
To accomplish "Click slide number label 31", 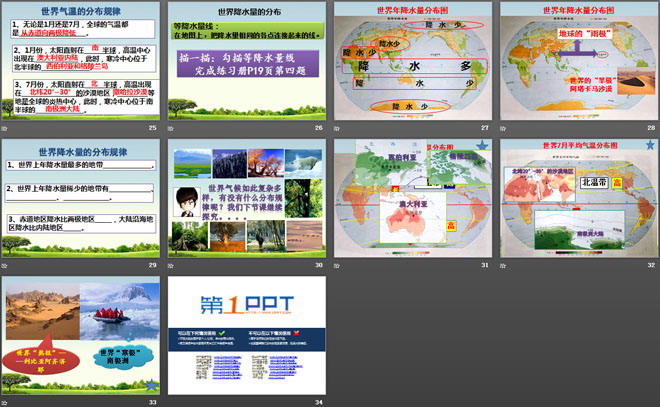I will coord(485,265).
